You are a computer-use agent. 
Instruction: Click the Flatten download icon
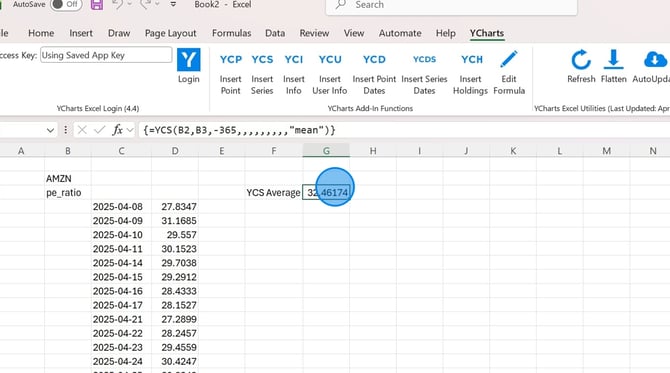[x=614, y=59]
